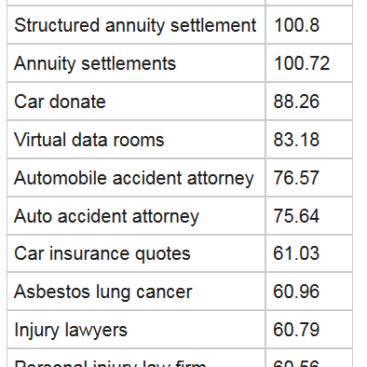The height and width of the screenshot is (367, 367).
Task: Select the Car insurance quotes cell
Action: click(x=136, y=254)
